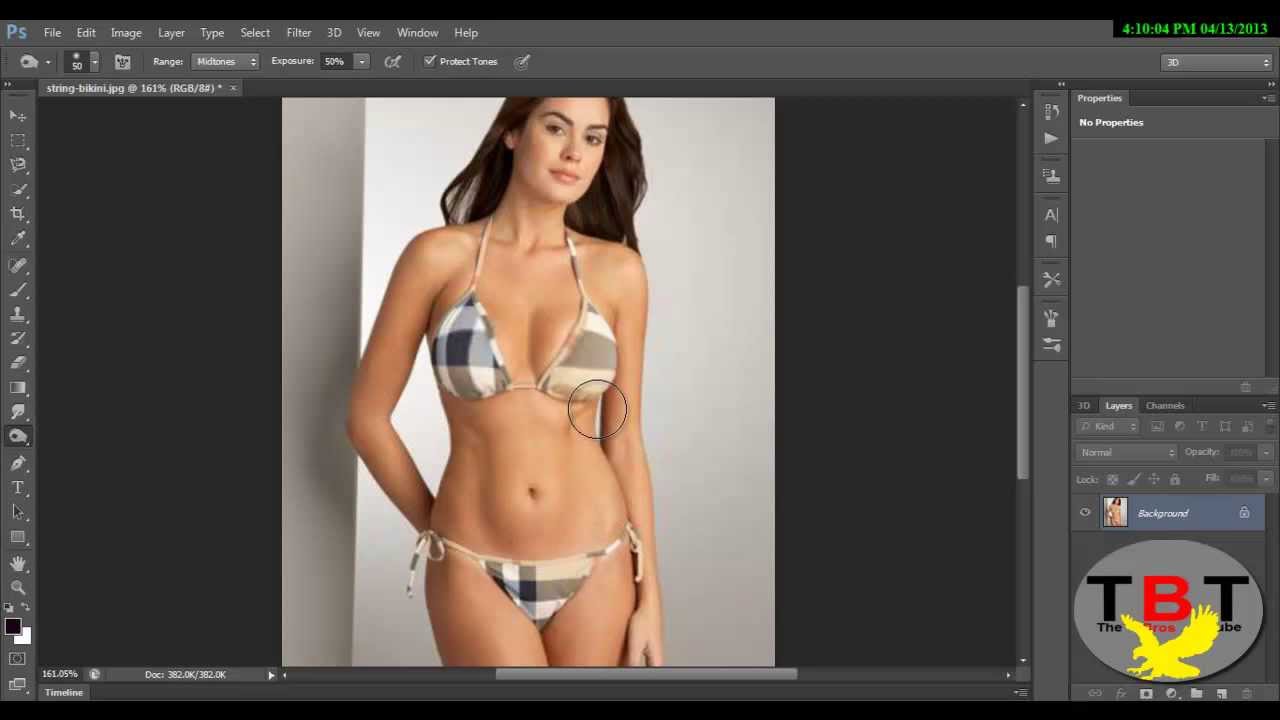The image size is (1280, 720).
Task: Toggle lock transparent pixels
Action: (x=1113, y=480)
